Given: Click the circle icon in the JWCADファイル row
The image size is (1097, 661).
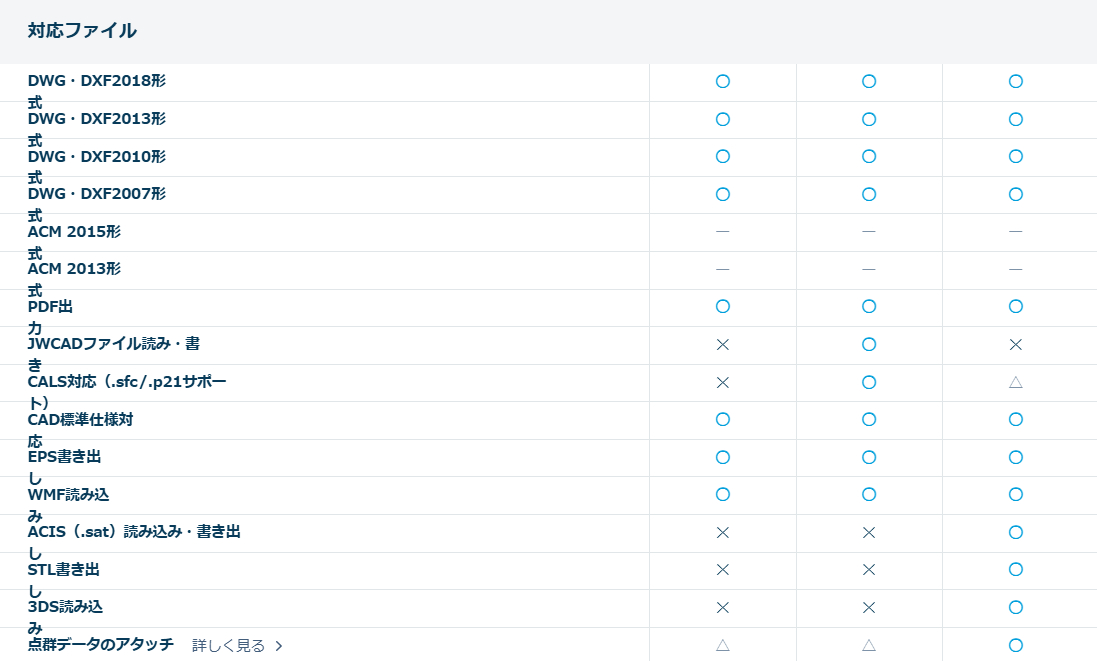Looking at the screenshot, I should pyautogui.click(x=869, y=344).
